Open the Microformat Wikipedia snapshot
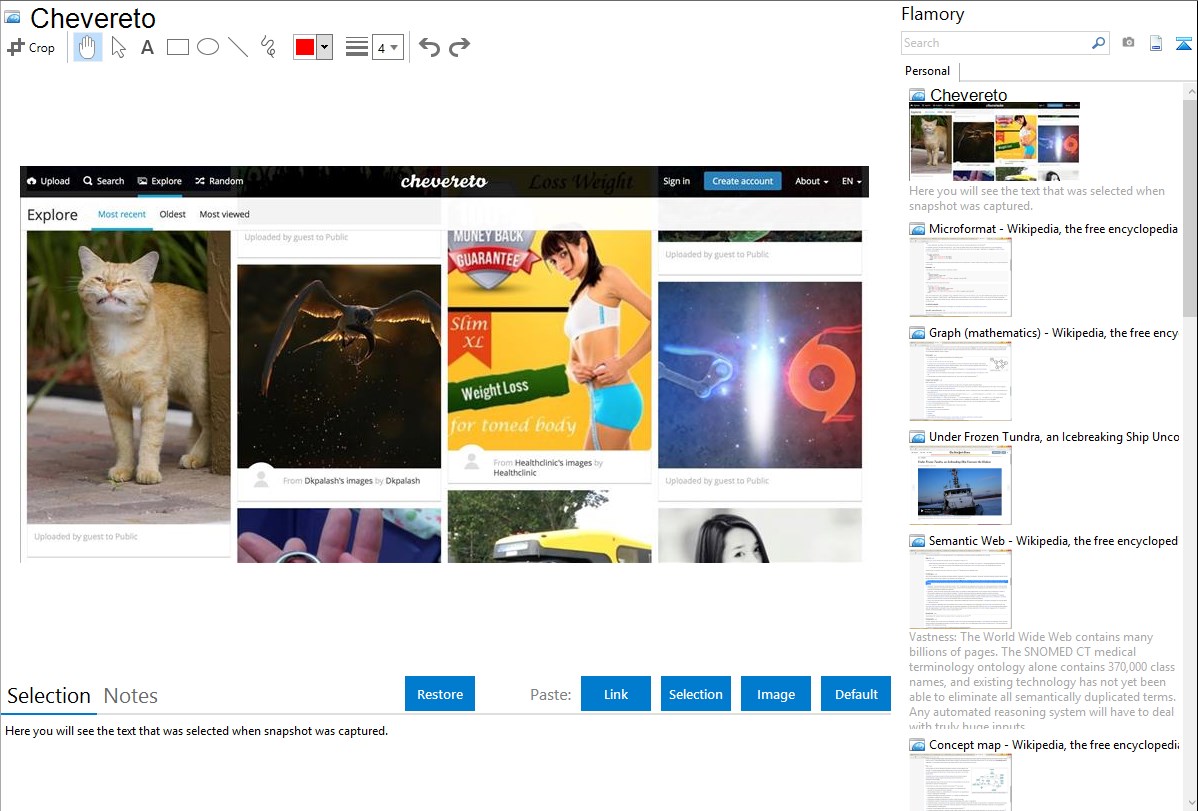This screenshot has height=811, width=1198. [x=960, y=277]
